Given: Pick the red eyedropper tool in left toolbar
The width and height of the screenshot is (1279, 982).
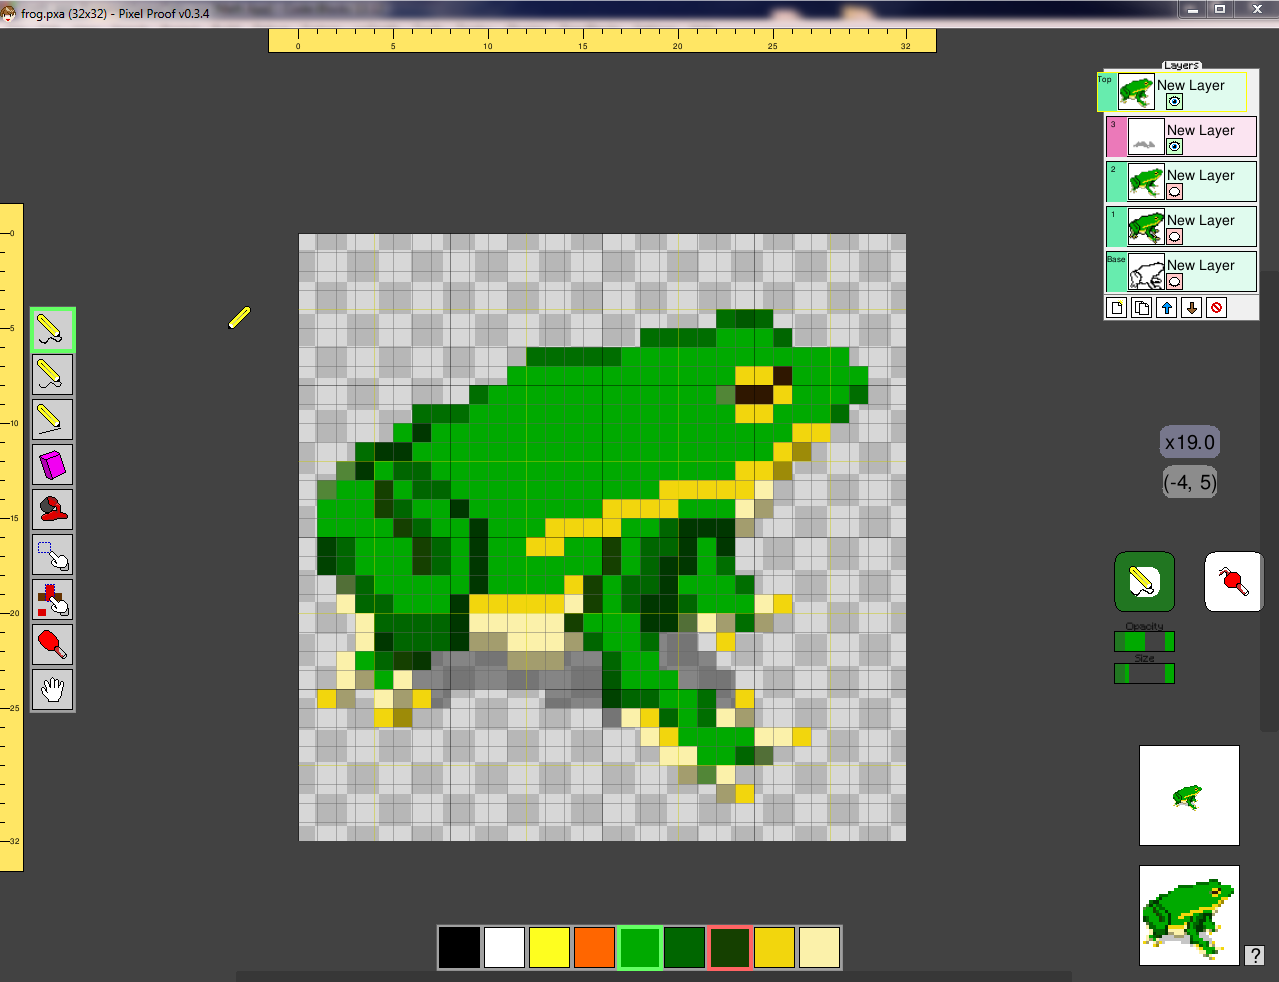Looking at the screenshot, I should point(52,645).
